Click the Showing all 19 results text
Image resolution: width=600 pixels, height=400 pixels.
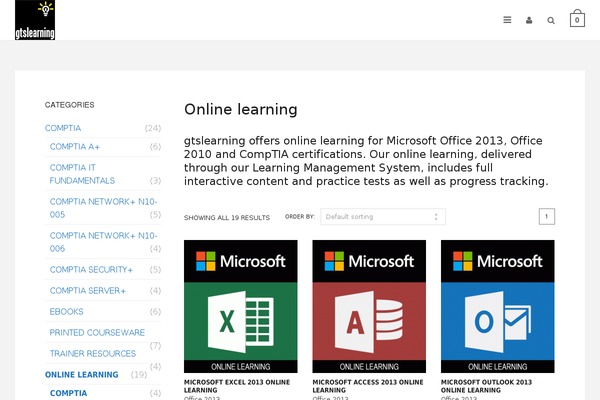click(227, 218)
